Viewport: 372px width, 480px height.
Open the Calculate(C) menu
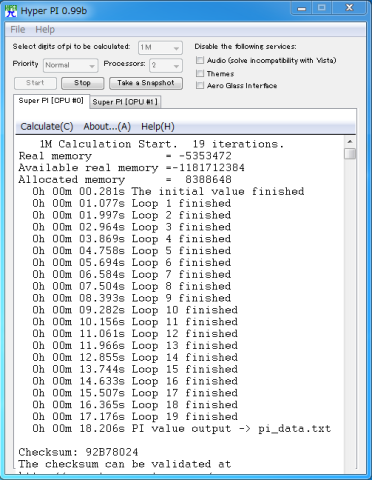click(47, 127)
